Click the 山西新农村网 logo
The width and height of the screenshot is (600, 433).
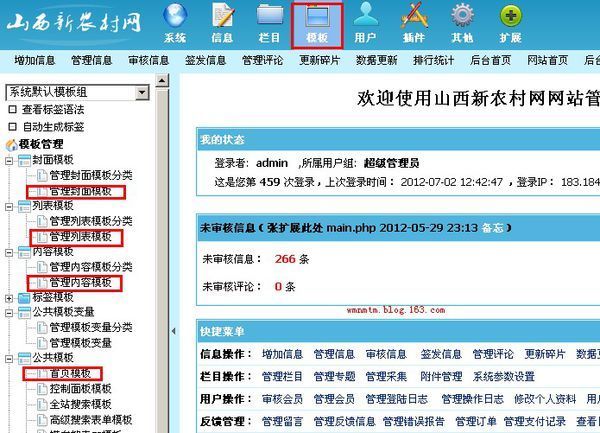click(x=74, y=22)
